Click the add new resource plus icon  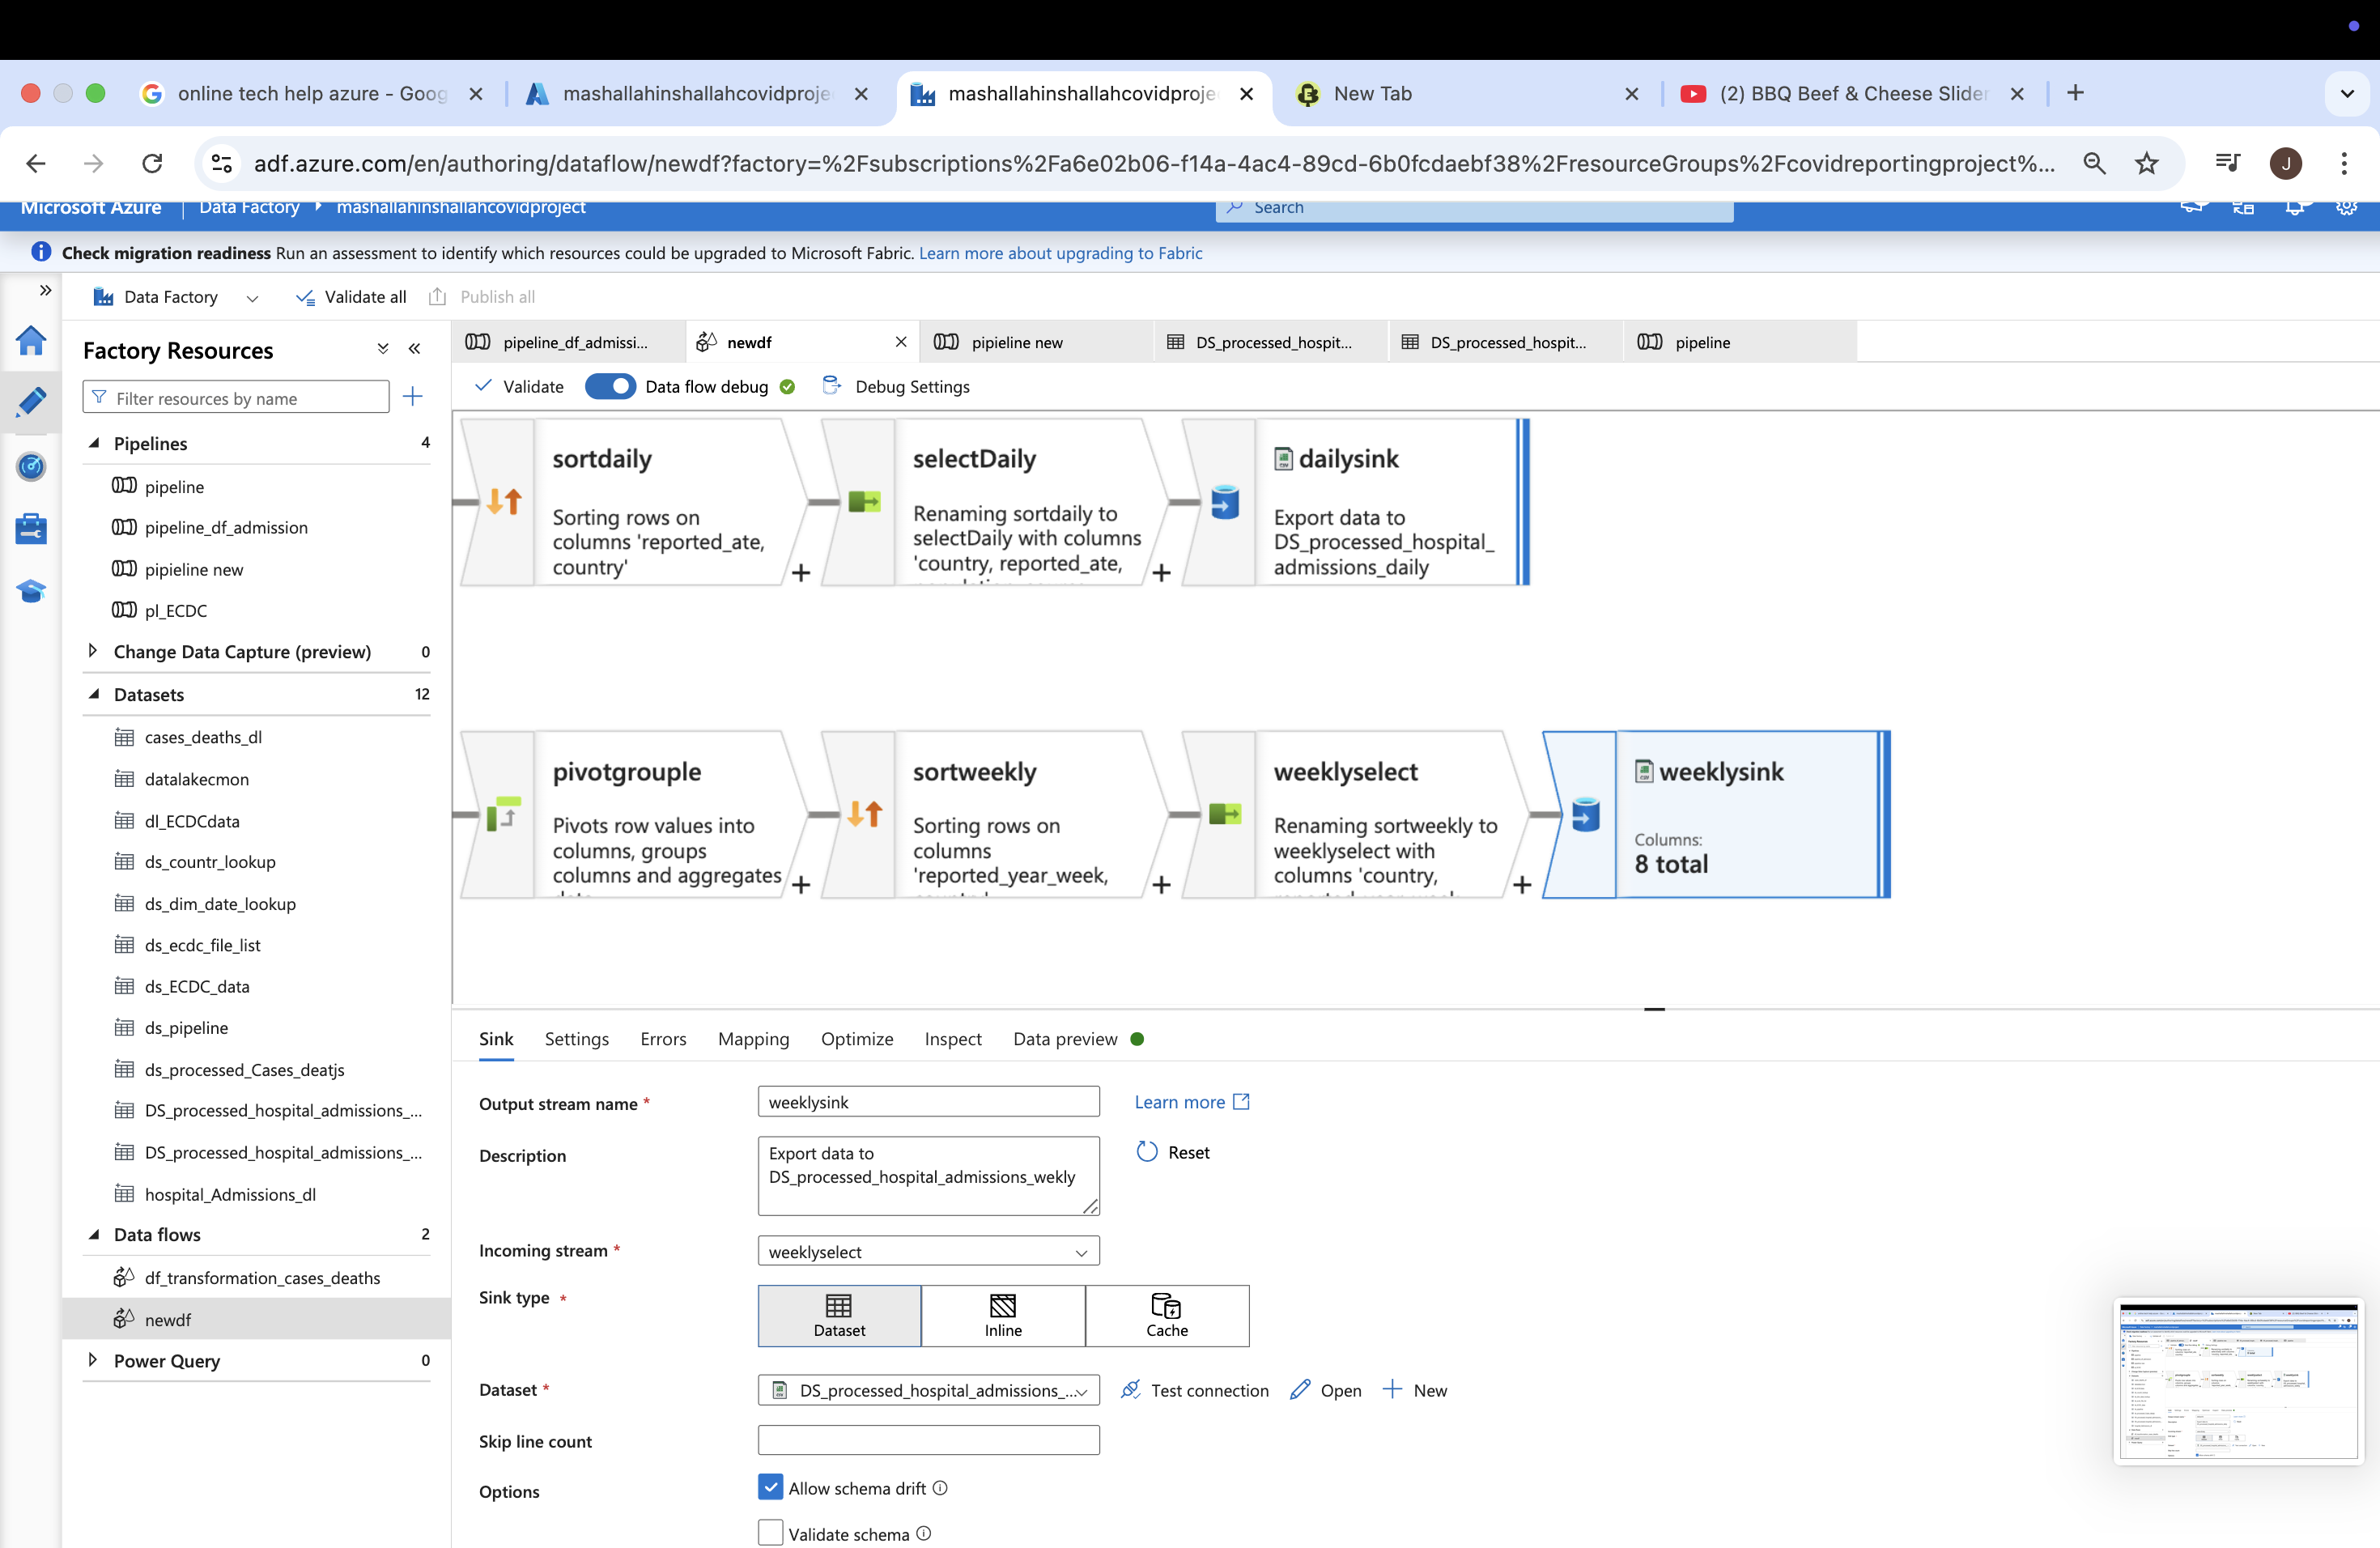pyautogui.click(x=412, y=397)
